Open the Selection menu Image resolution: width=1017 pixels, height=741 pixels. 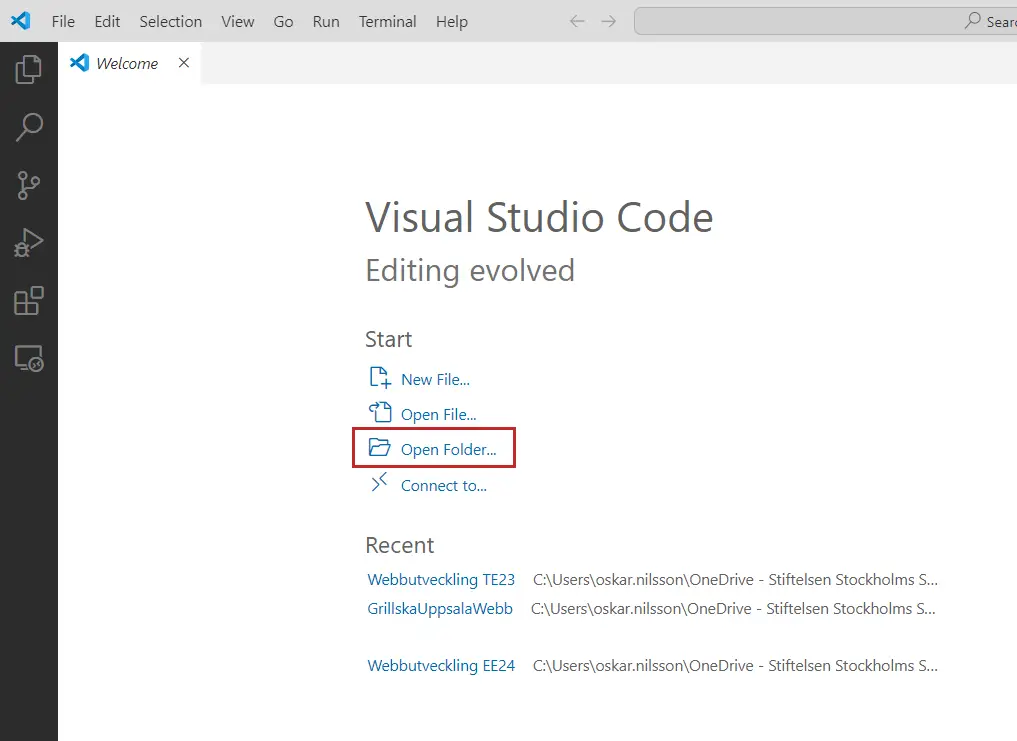pyautogui.click(x=170, y=21)
